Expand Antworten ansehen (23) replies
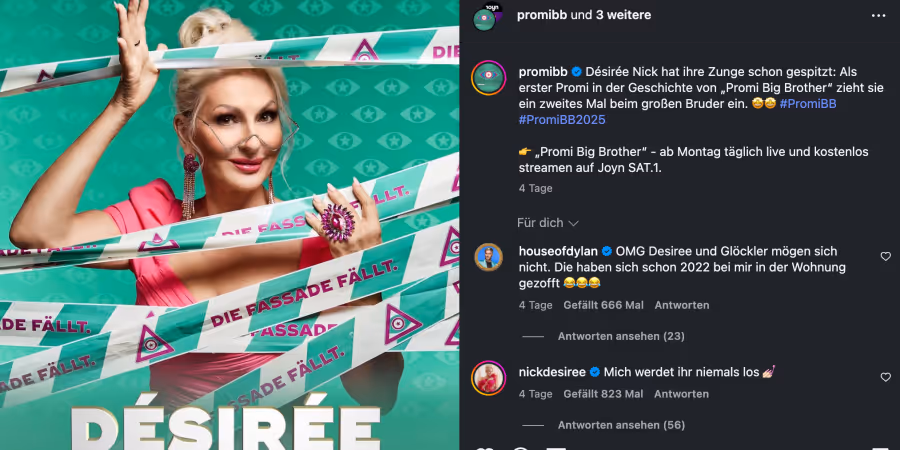 [621, 336]
